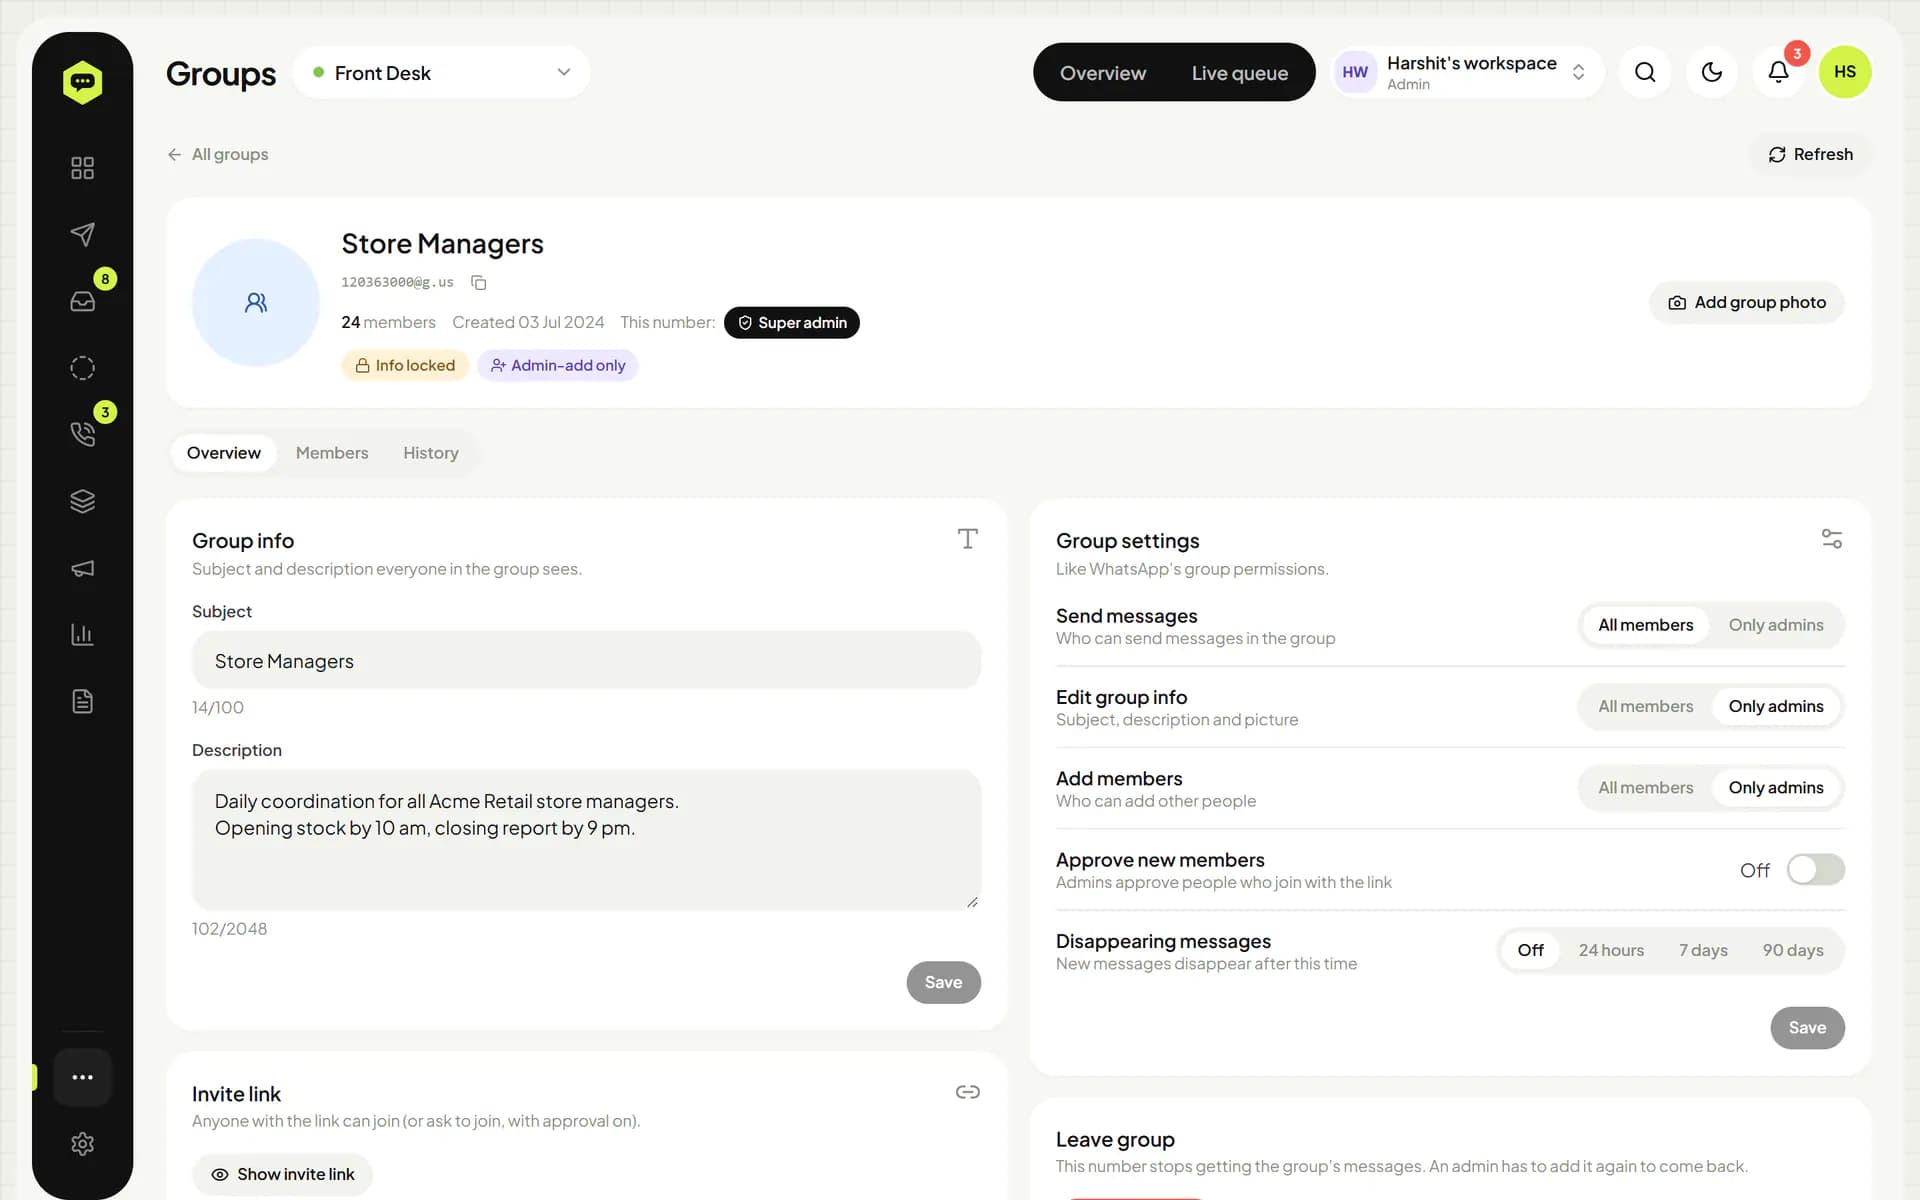1920x1200 pixels.
Task: Switch to the History tab
Action: 431,453
